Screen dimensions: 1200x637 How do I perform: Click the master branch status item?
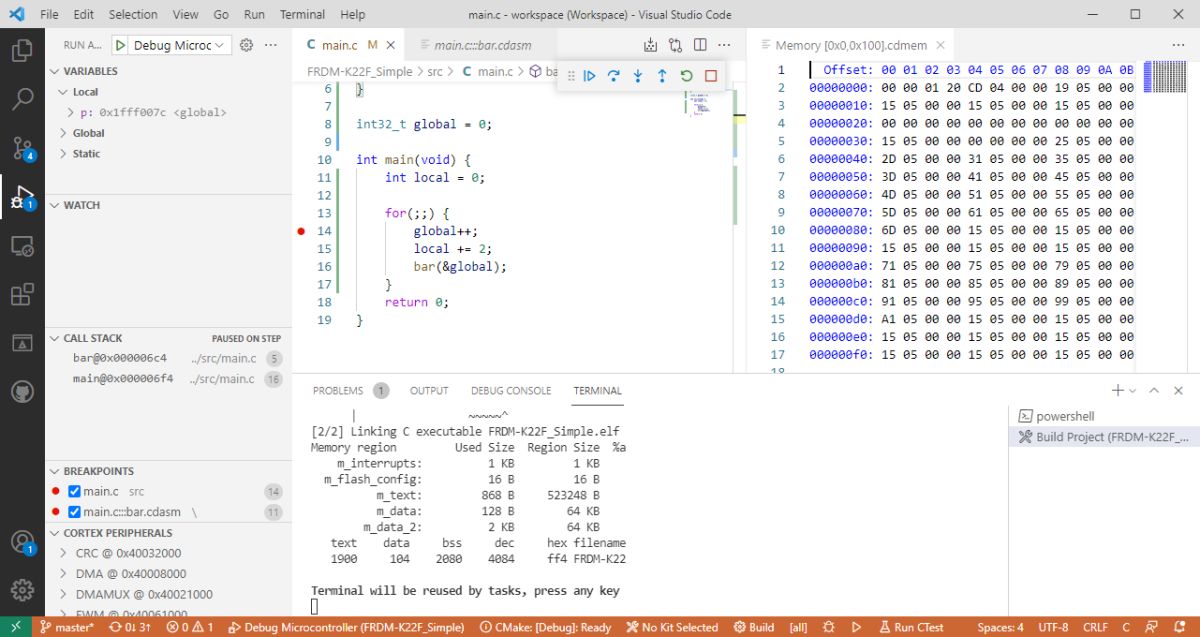pyautogui.click(x=66, y=627)
